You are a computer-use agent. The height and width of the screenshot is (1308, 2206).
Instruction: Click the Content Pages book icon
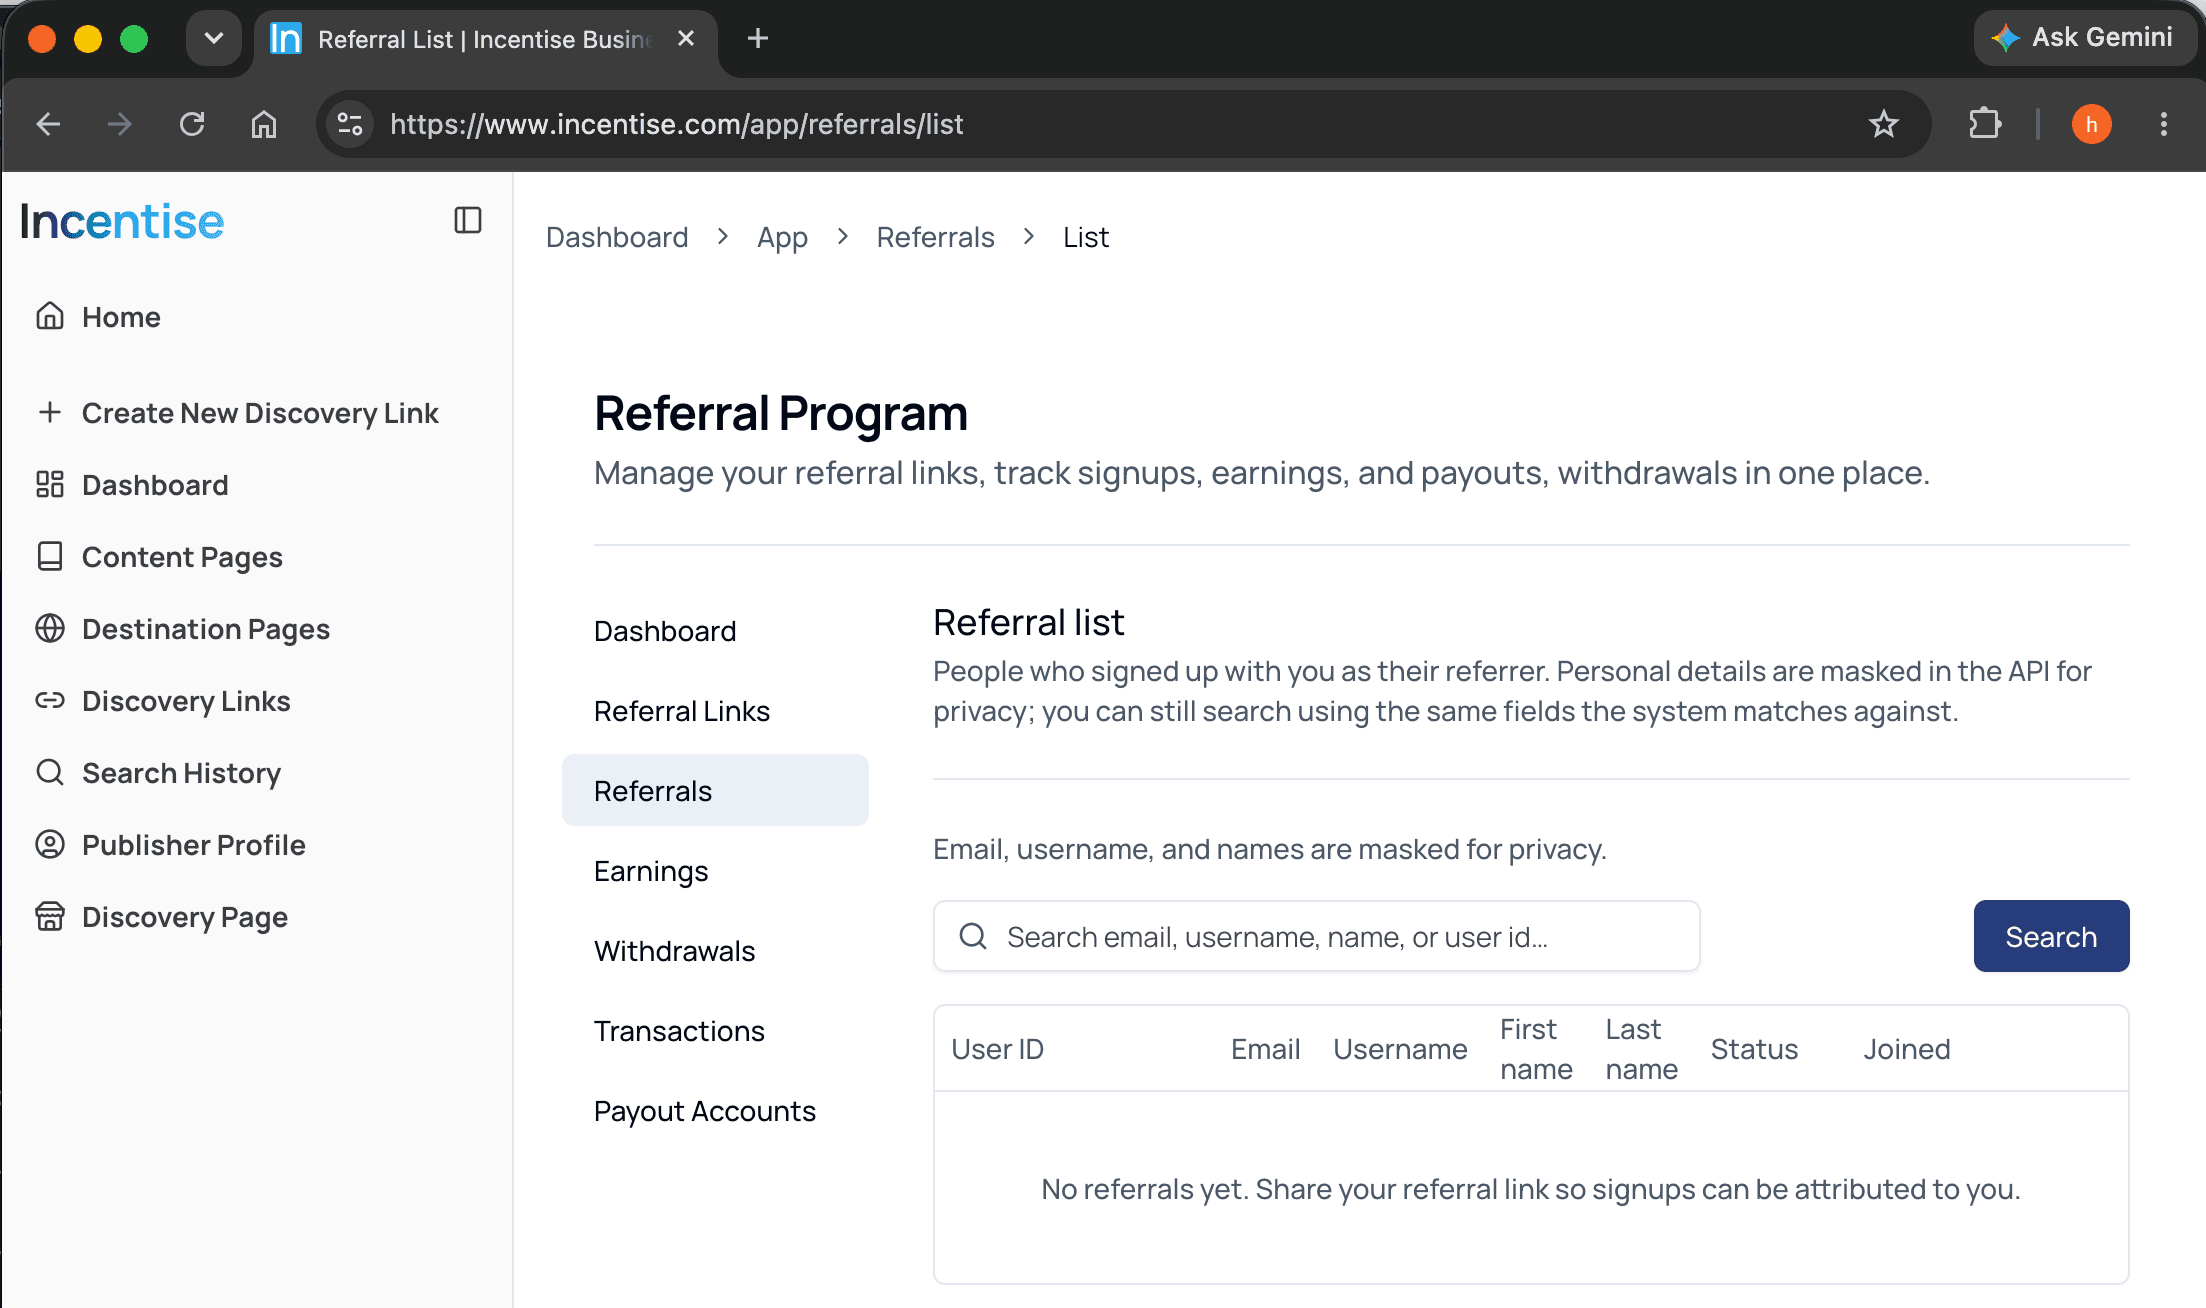pos(50,556)
